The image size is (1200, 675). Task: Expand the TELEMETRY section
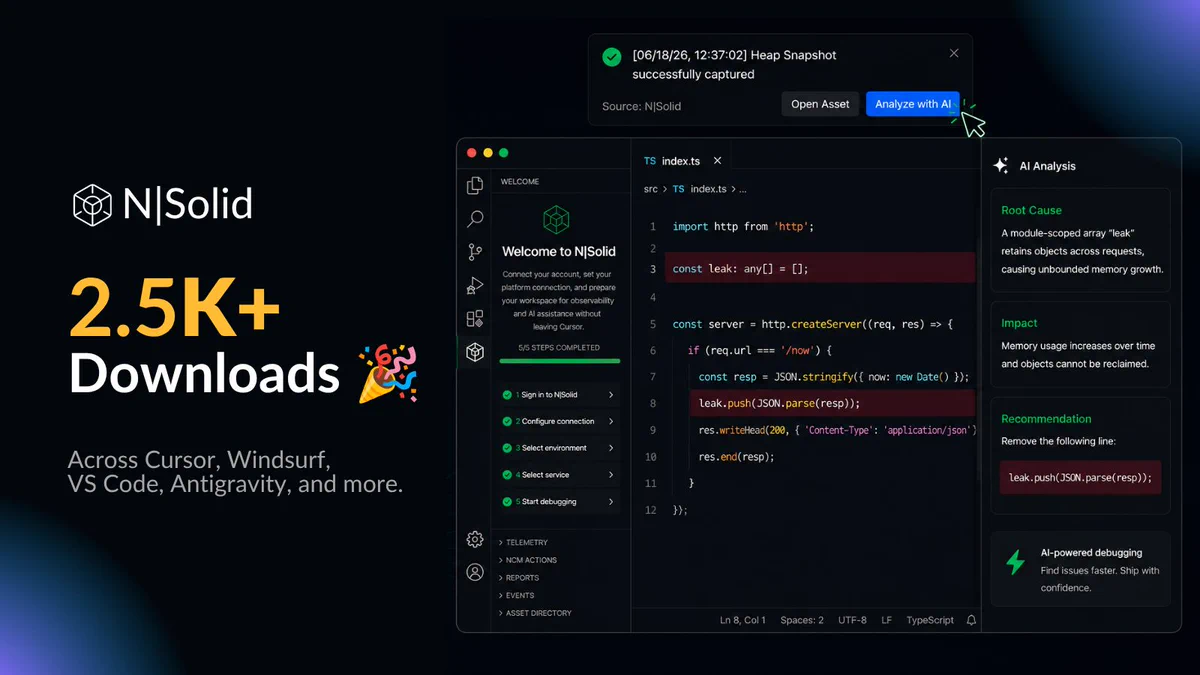pos(523,543)
